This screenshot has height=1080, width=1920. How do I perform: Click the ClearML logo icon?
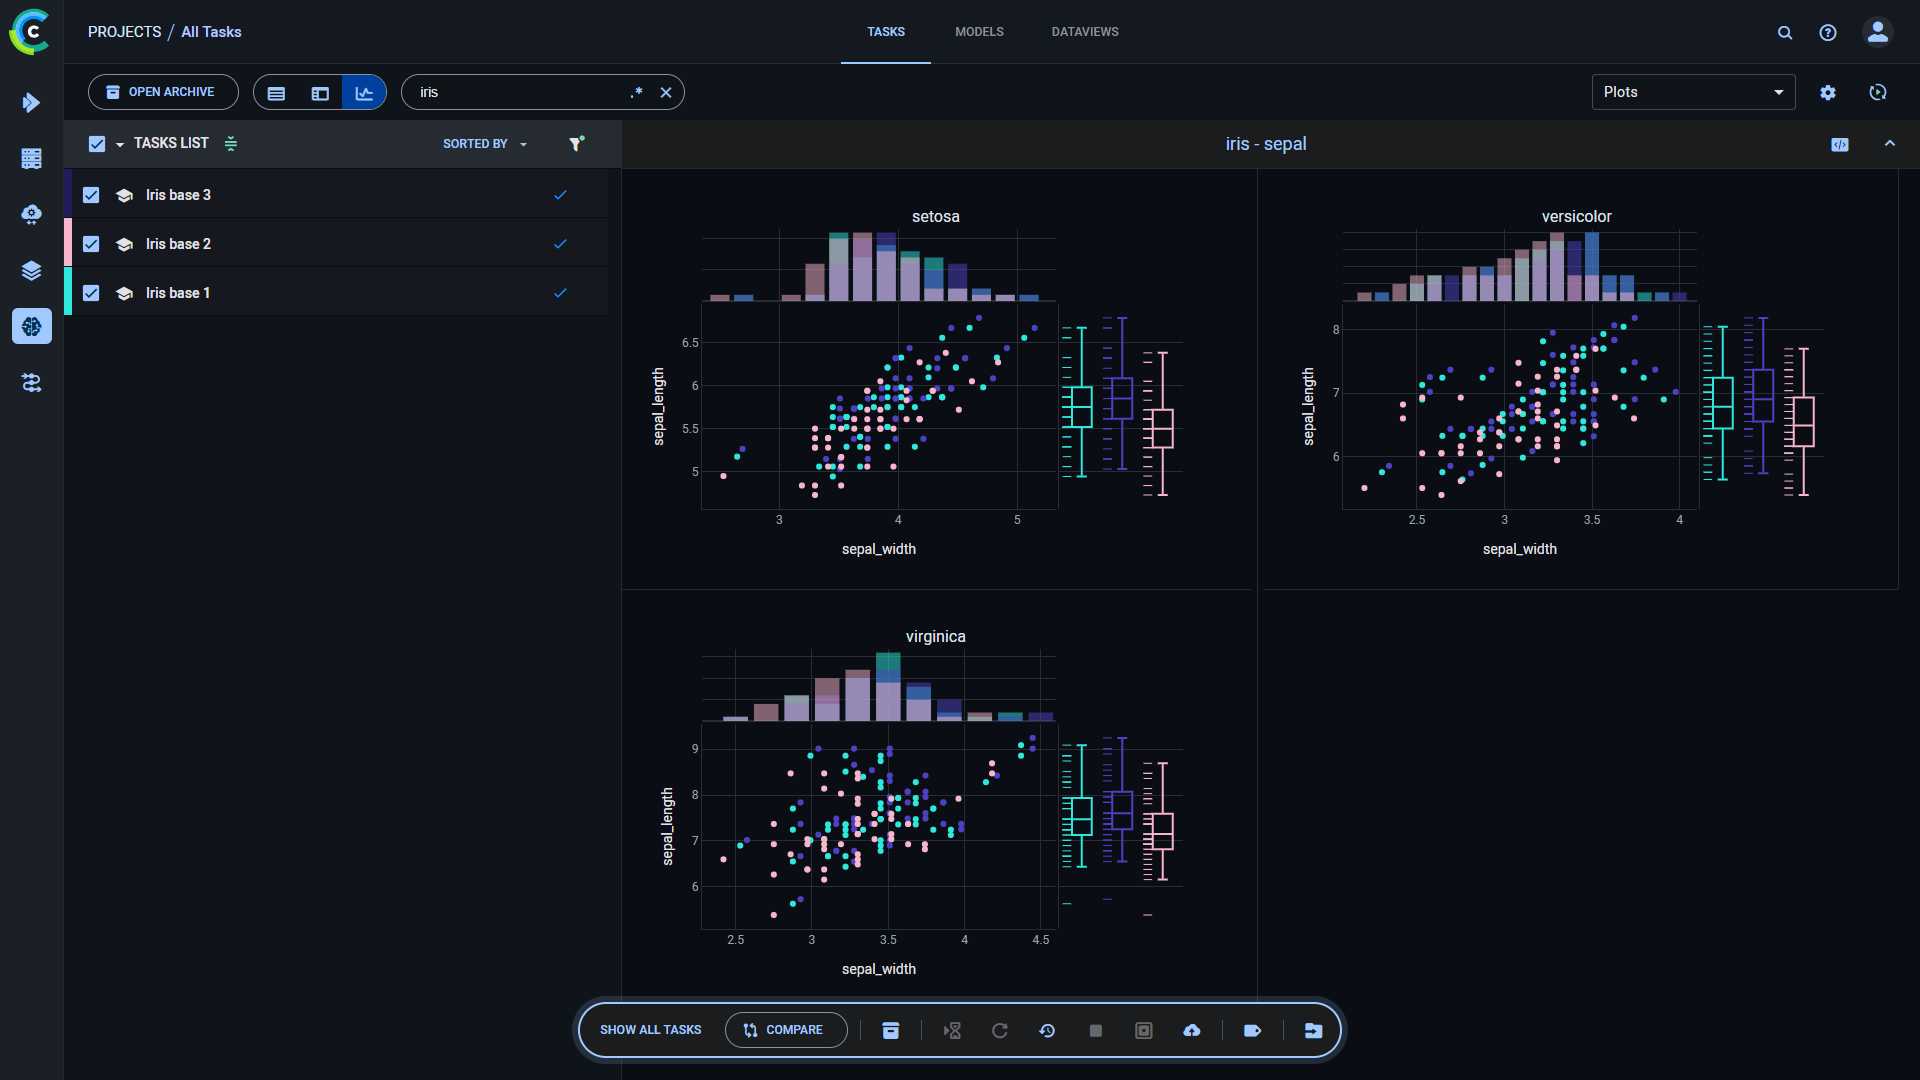(30, 32)
